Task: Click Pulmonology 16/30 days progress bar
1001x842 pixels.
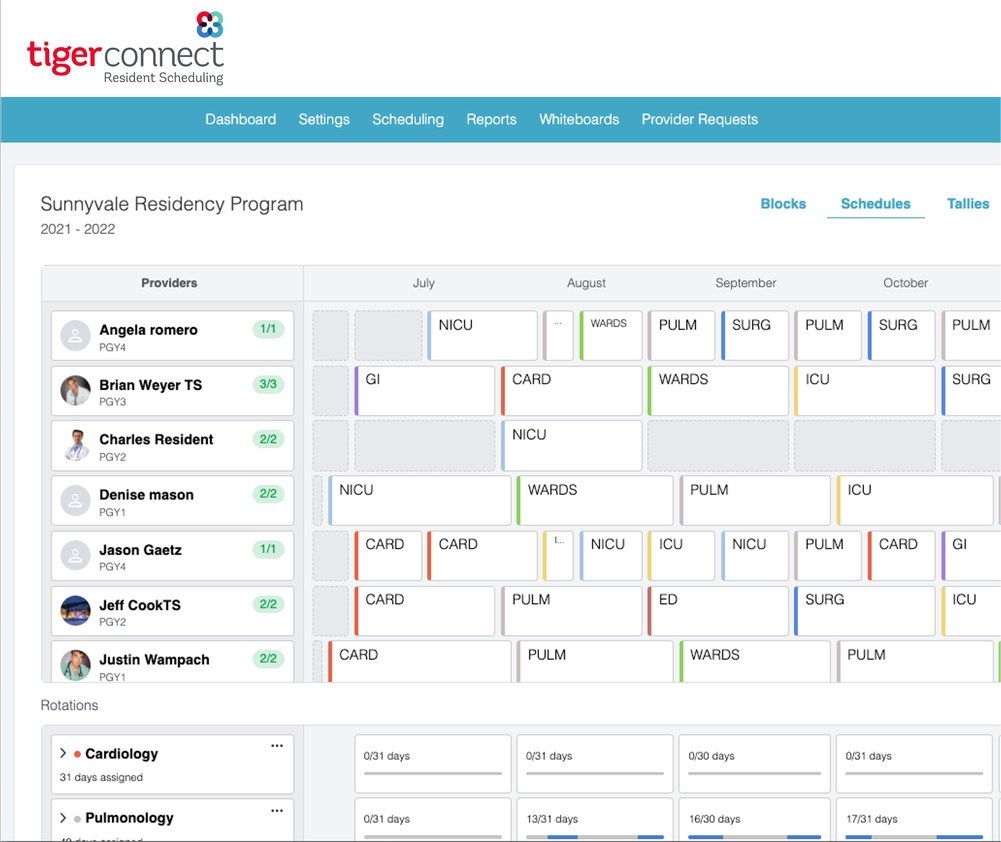Action: tap(754, 836)
